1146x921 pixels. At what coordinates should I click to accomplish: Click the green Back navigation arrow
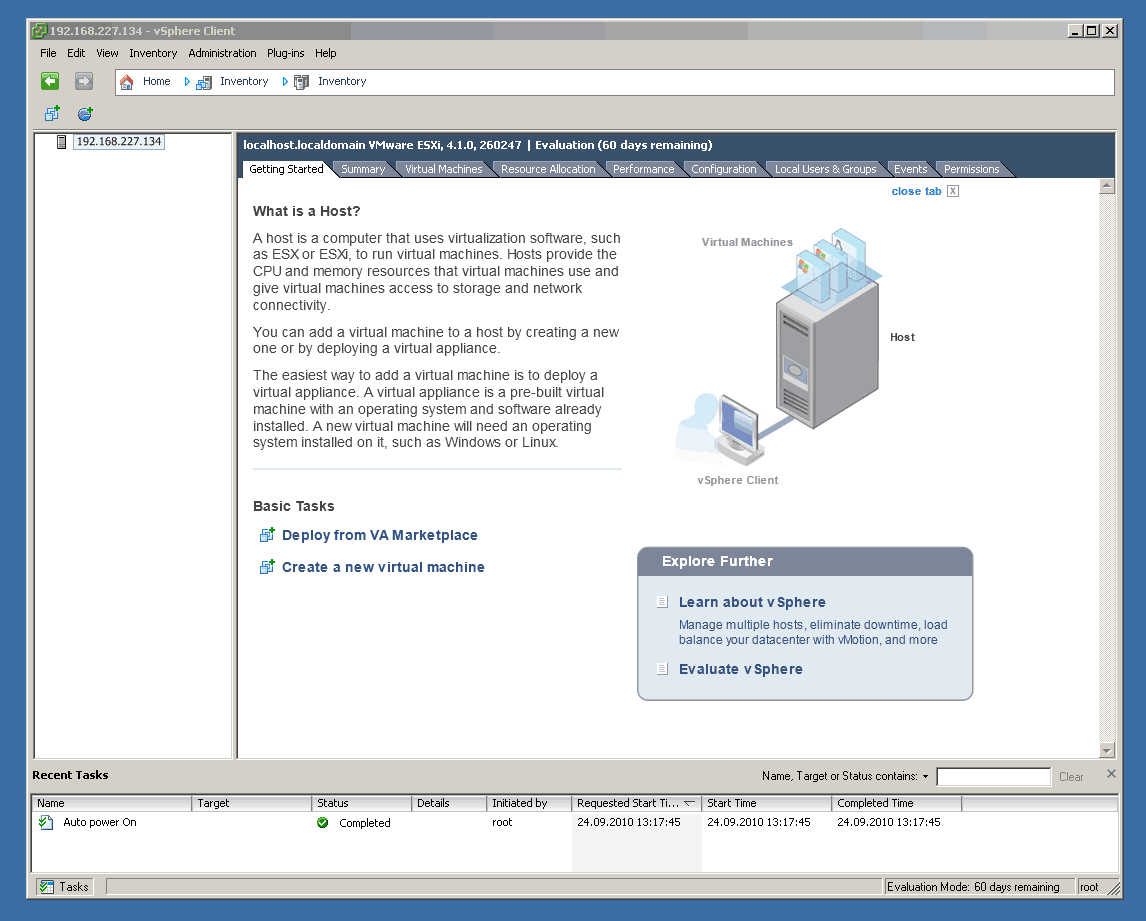point(50,81)
